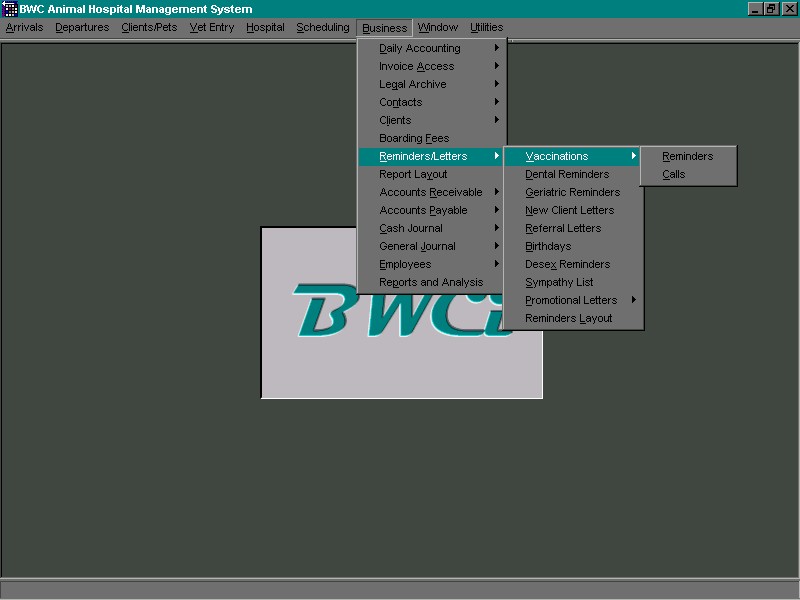Open Reminders Layout
The image size is (800, 600).
point(573,318)
